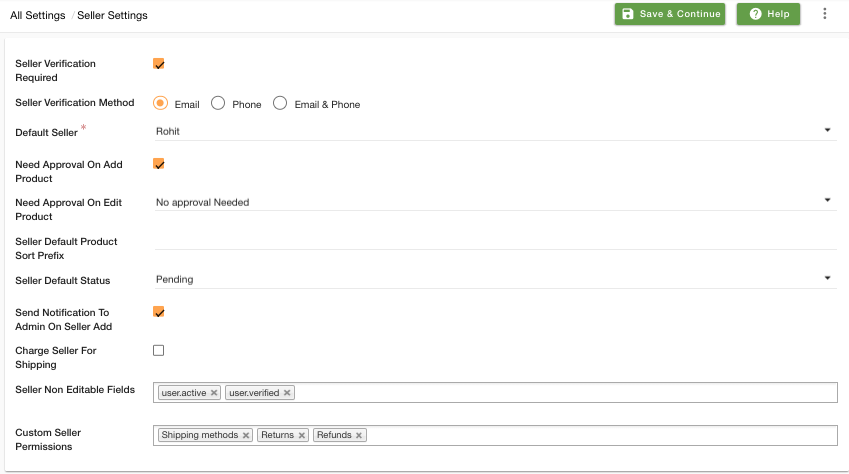
Task: Enable Charge Seller For Shipping
Action: click(x=159, y=350)
